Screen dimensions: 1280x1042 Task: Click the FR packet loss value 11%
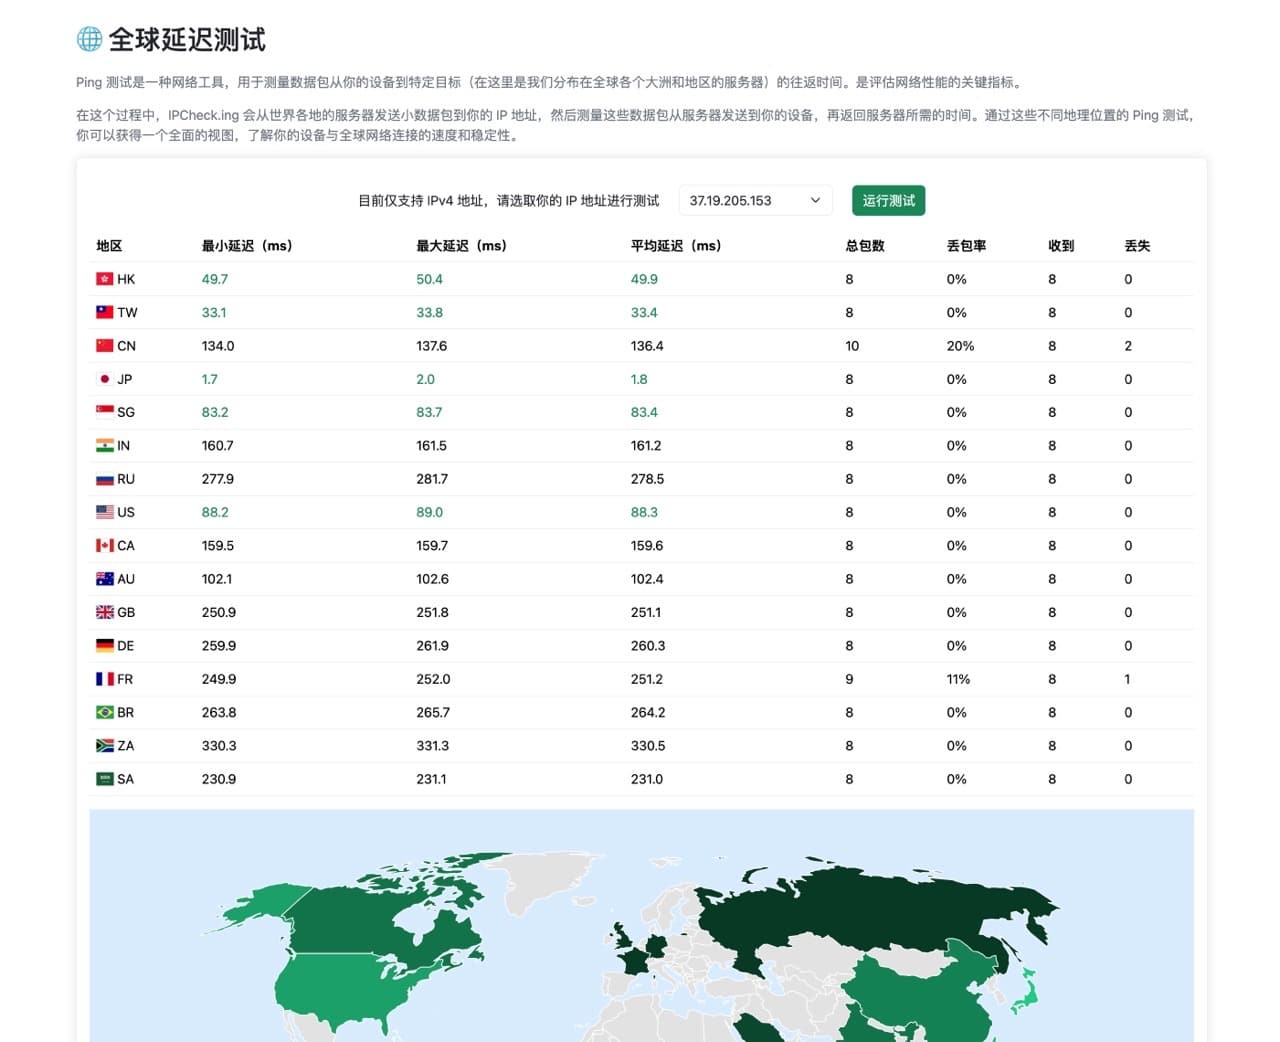click(958, 679)
